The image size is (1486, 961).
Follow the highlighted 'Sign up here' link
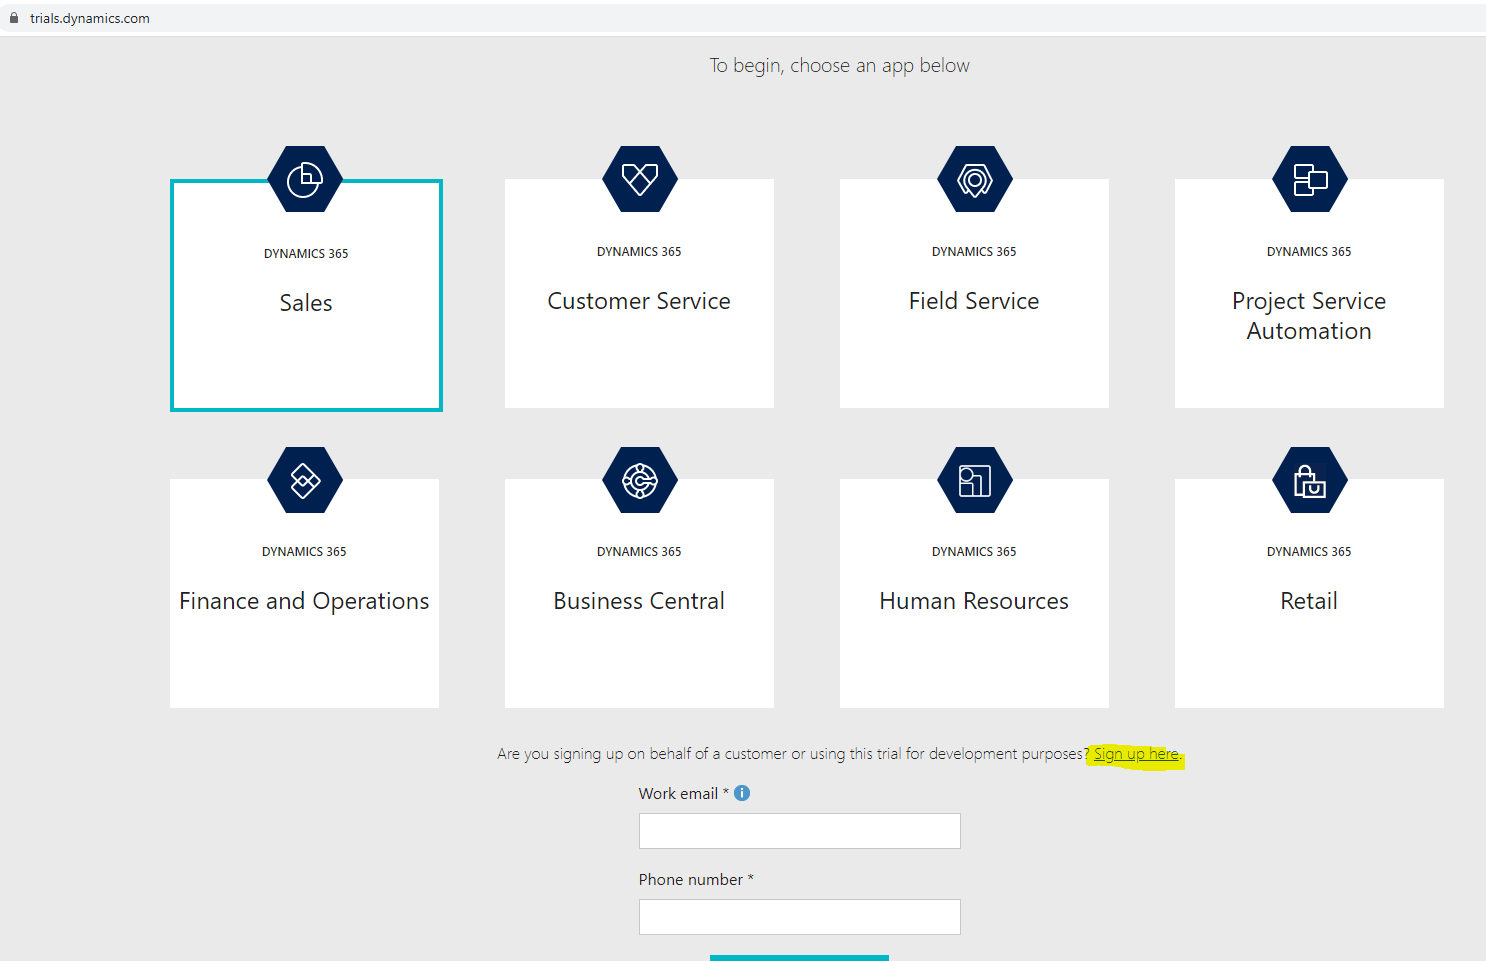[x=1137, y=754]
